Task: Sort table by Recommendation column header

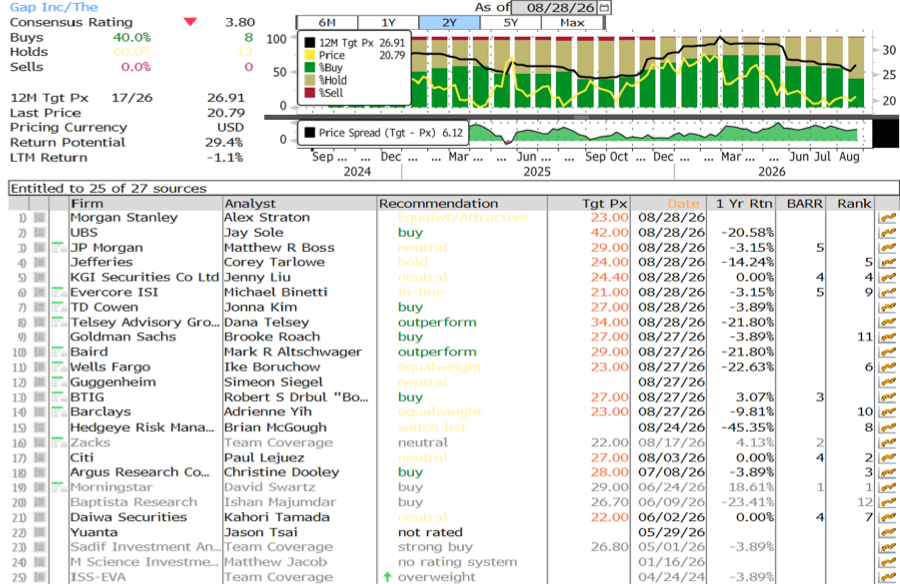Action: (x=462, y=203)
